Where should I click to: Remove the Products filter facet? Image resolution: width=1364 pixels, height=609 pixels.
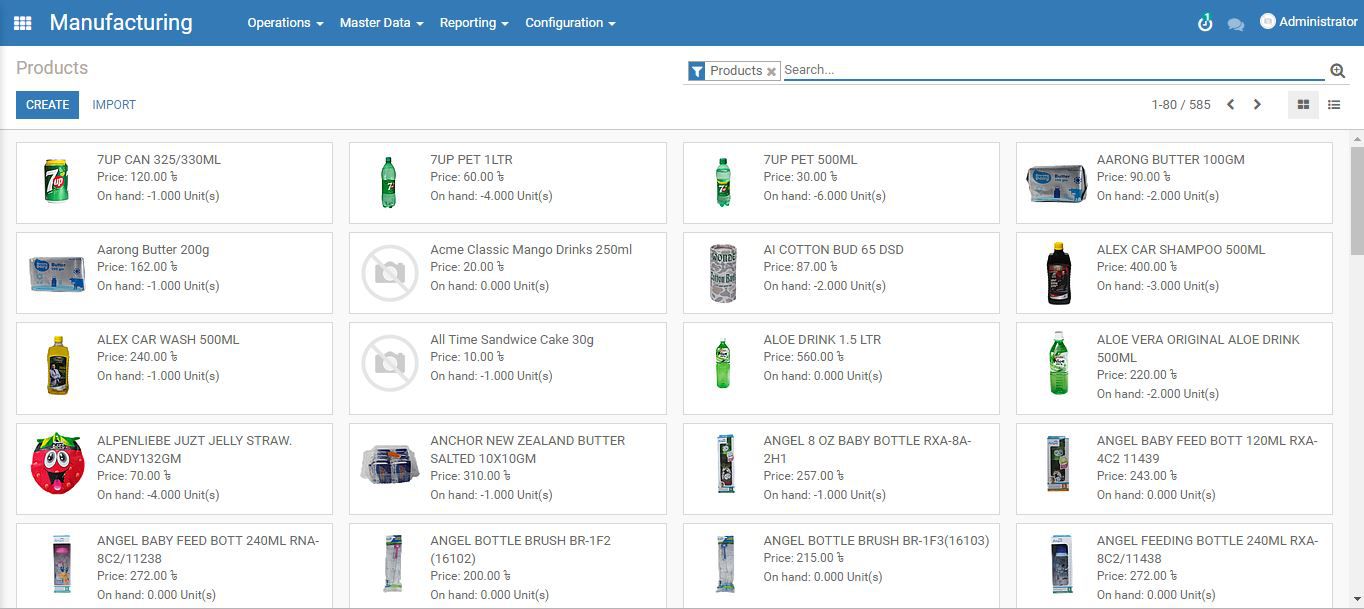click(x=771, y=71)
